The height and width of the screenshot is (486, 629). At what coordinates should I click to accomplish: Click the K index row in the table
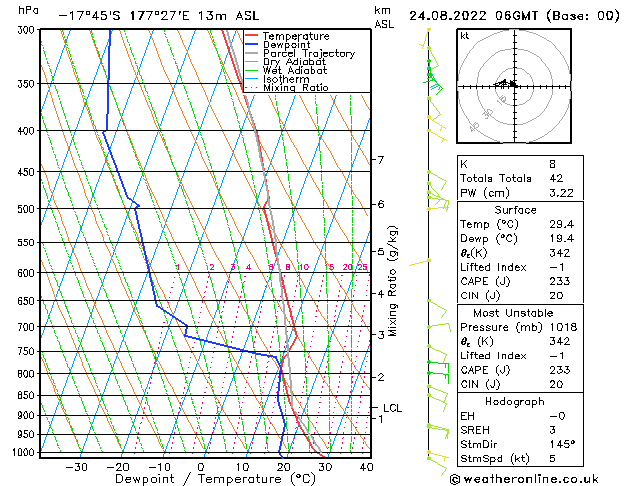(x=520, y=164)
